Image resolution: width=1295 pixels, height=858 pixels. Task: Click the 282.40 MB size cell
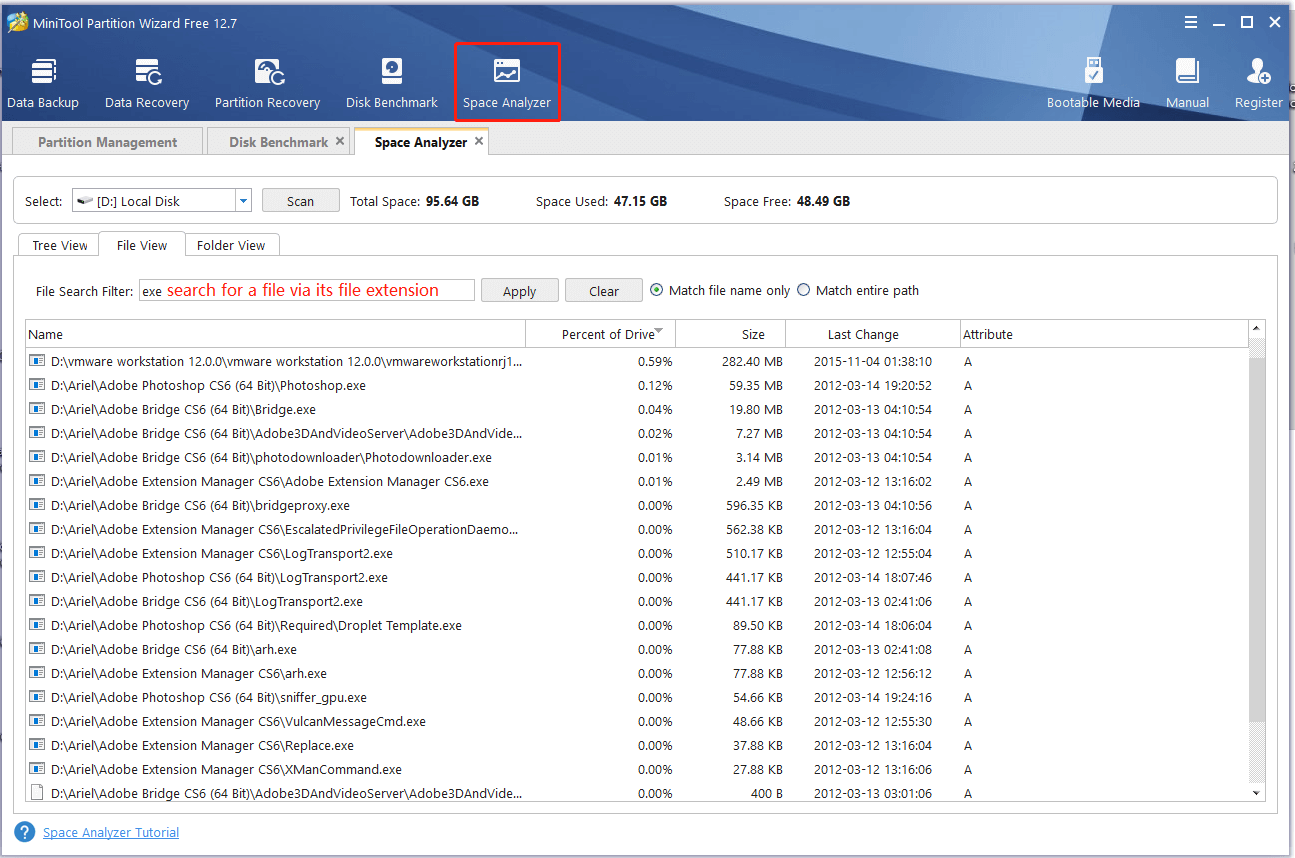click(752, 361)
